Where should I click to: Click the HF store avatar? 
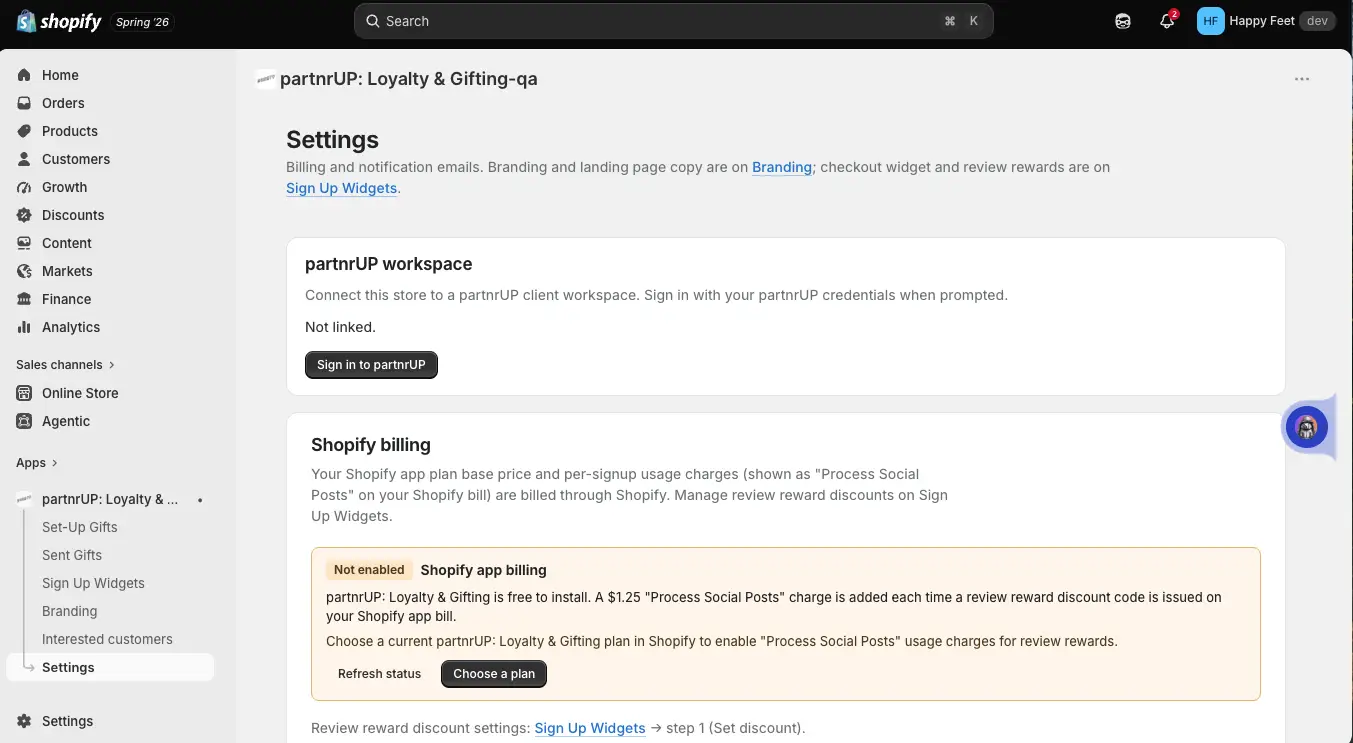click(x=1211, y=21)
